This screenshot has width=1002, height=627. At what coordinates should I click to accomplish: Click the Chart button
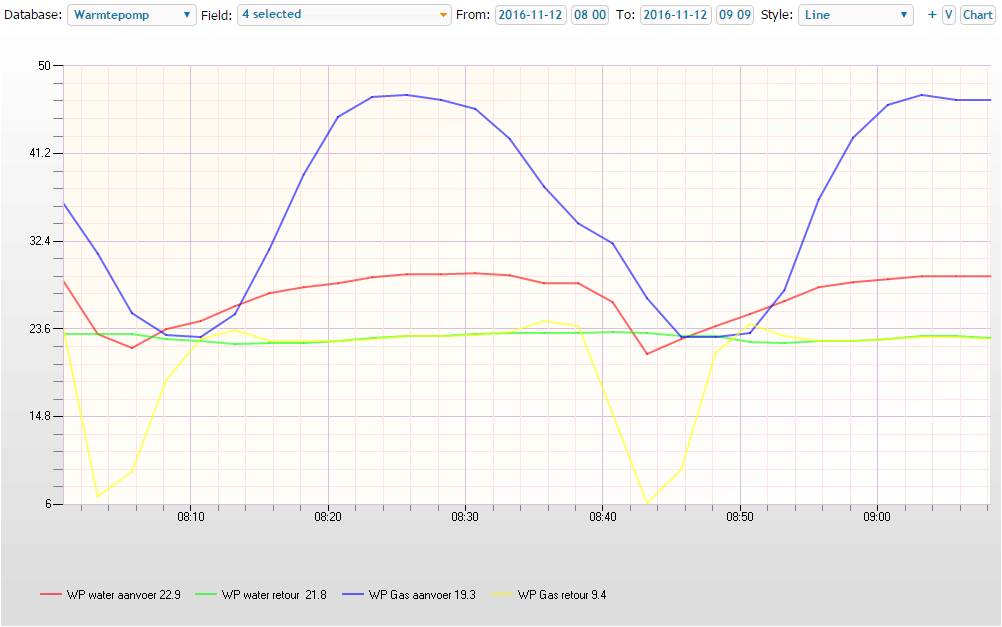click(x=977, y=15)
